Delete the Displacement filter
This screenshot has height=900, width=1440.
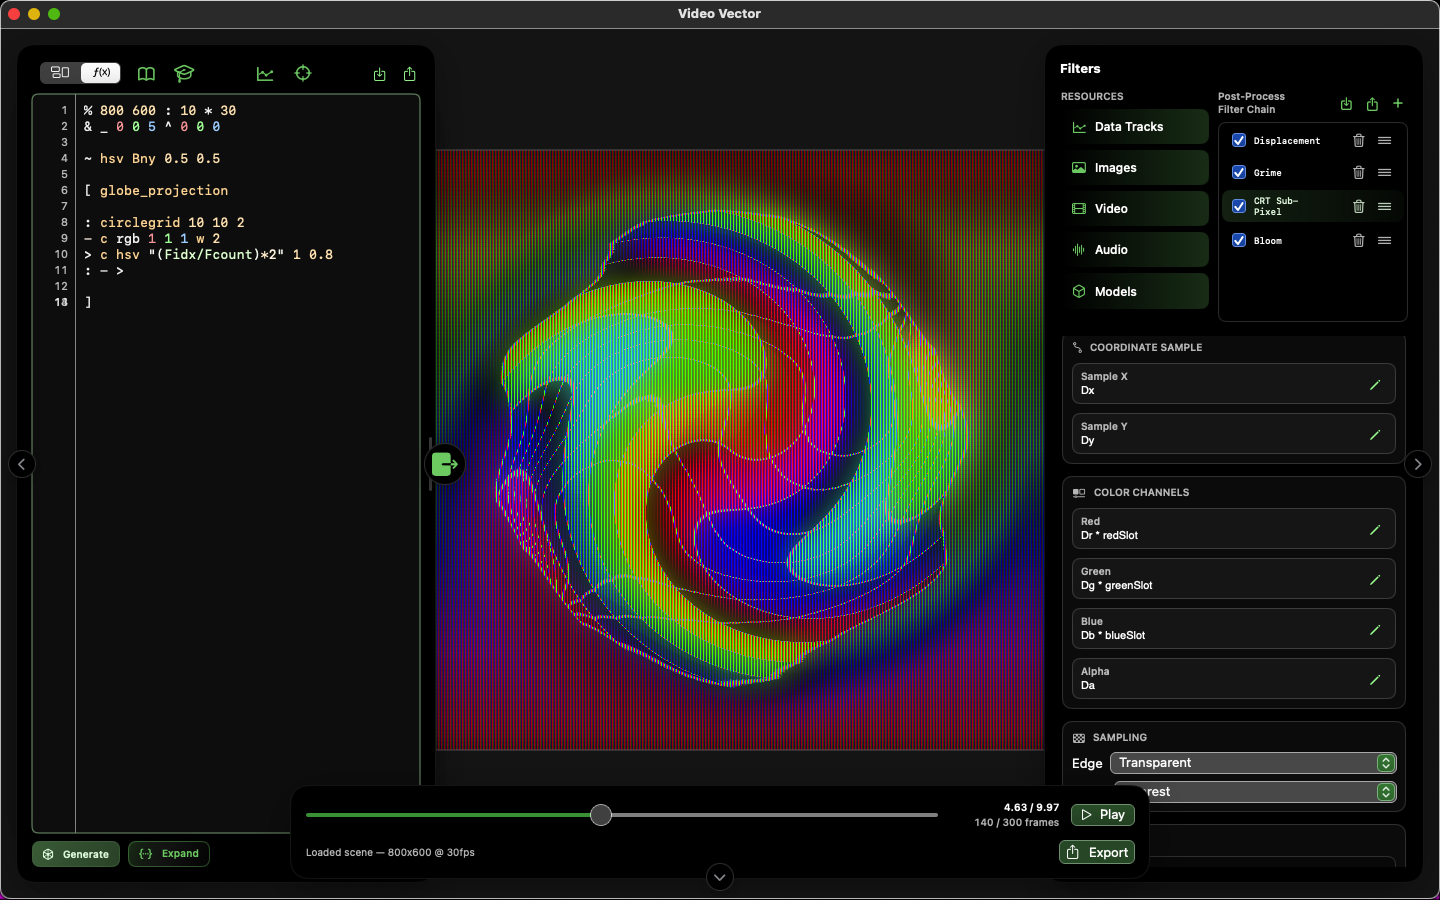(1358, 141)
